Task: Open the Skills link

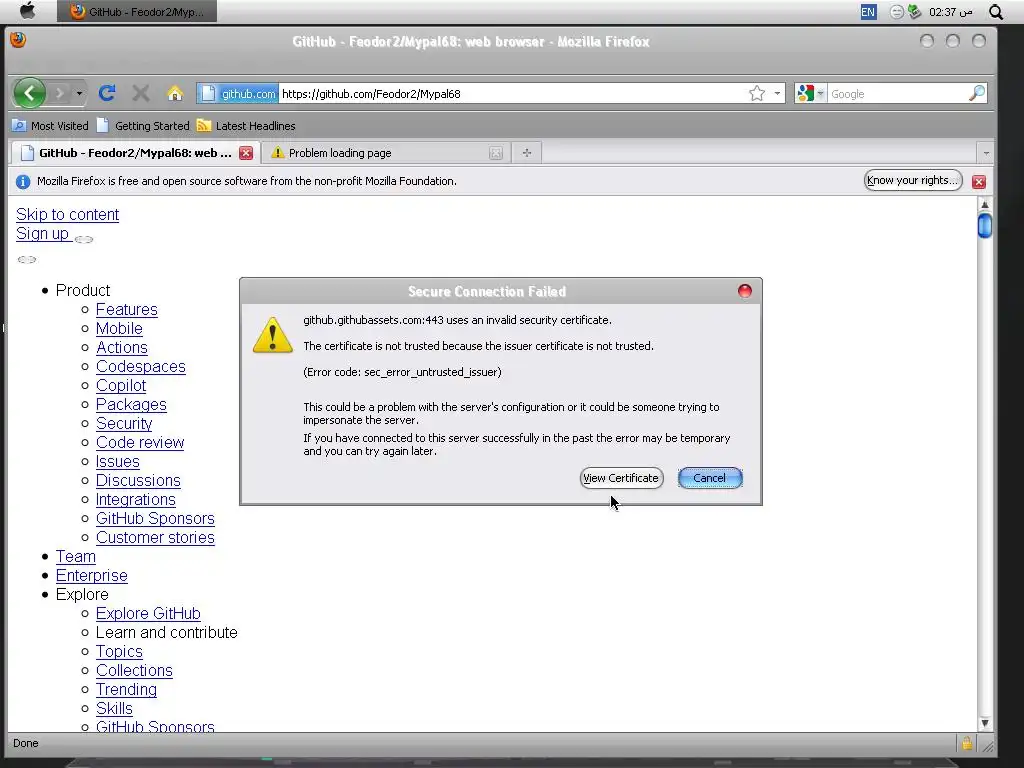Action: (x=114, y=708)
